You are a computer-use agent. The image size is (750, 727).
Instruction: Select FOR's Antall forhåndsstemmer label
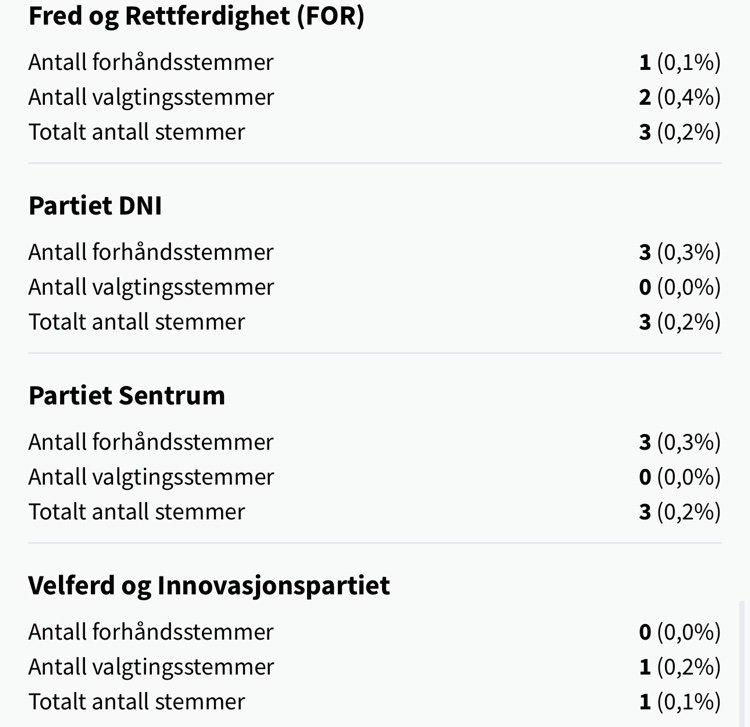click(151, 62)
